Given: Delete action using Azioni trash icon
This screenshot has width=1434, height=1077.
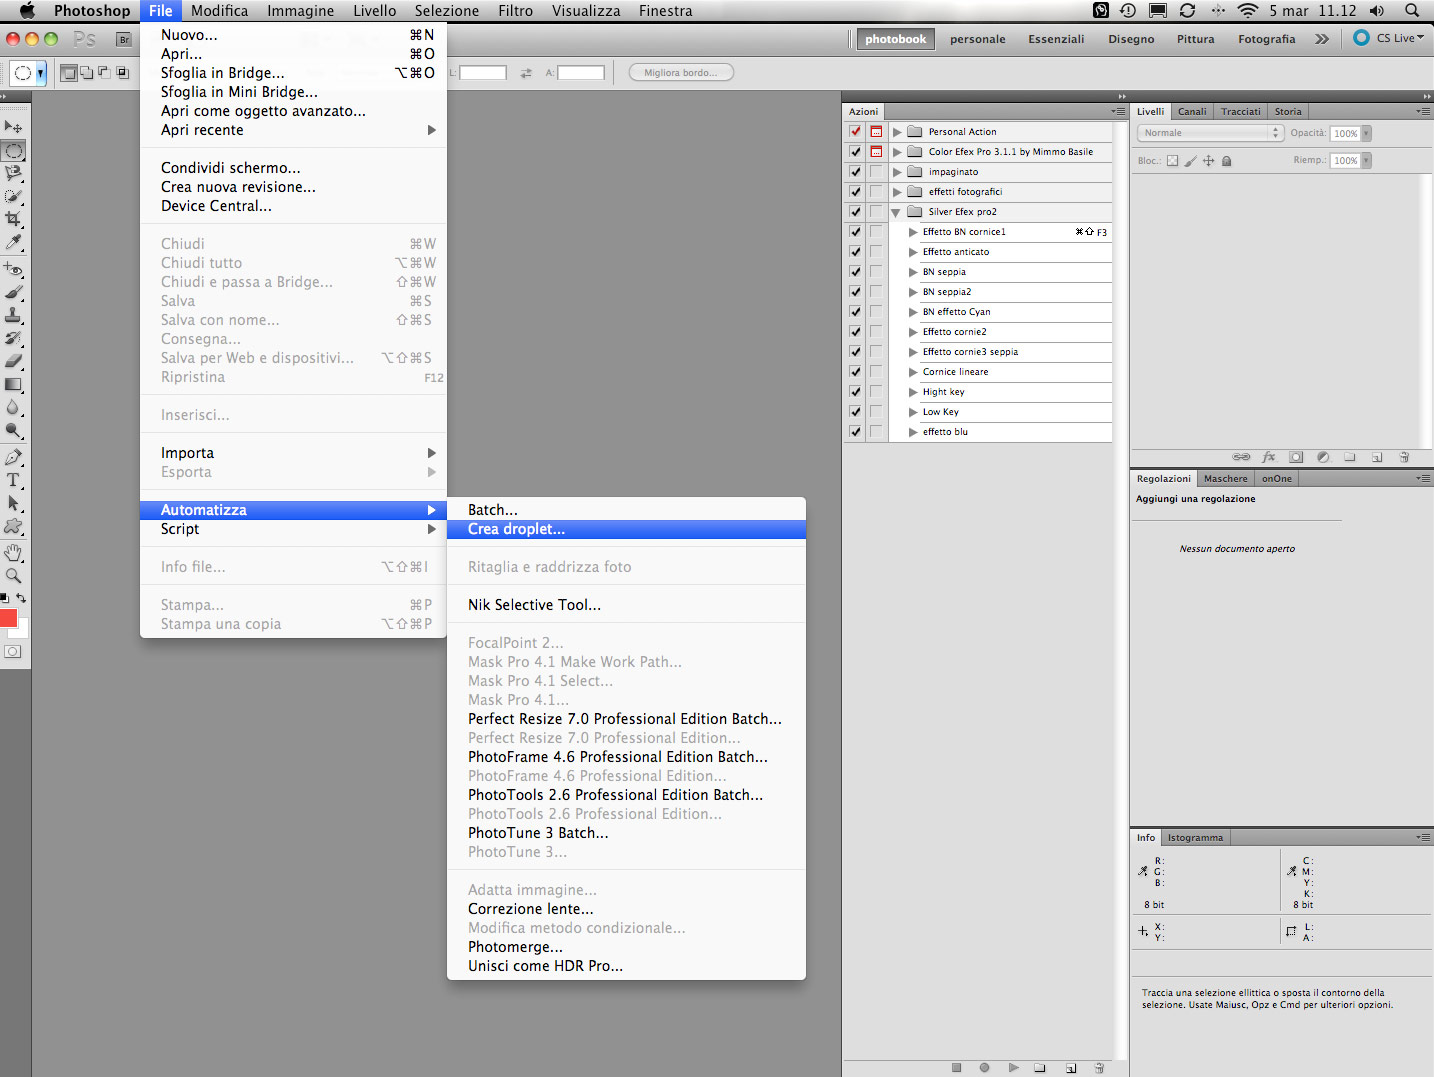Looking at the screenshot, I should (x=1099, y=1068).
